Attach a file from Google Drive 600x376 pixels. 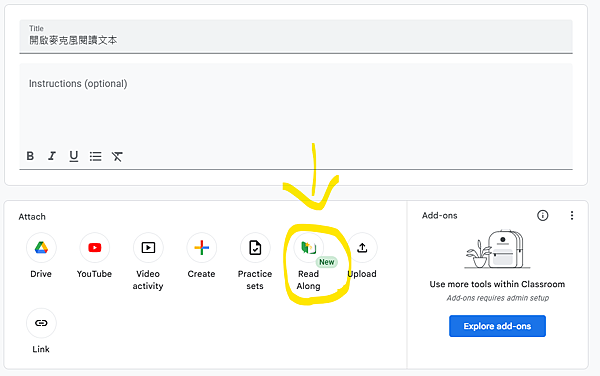pos(41,248)
